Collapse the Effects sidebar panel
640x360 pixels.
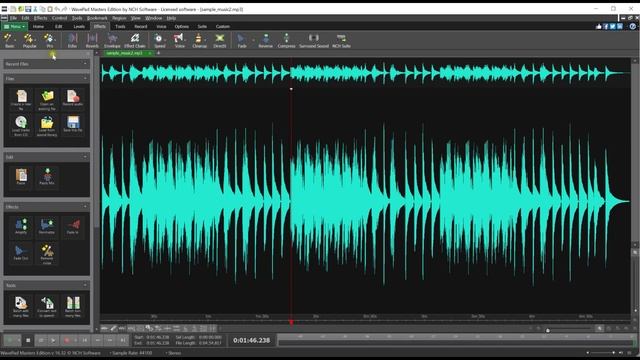click(x=85, y=207)
